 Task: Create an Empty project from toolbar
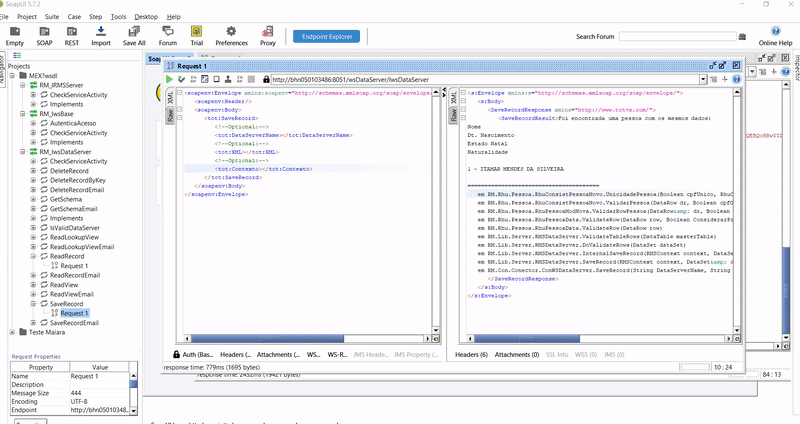(15, 36)
